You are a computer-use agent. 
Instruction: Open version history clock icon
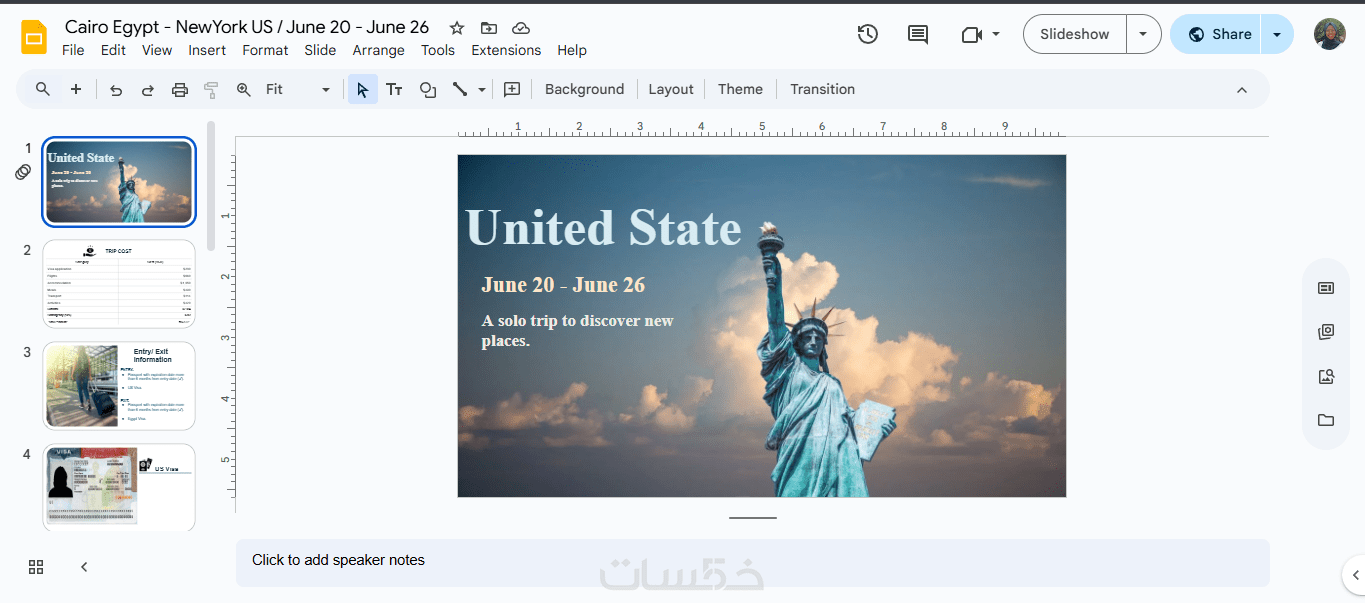click(x=867, y=34)
